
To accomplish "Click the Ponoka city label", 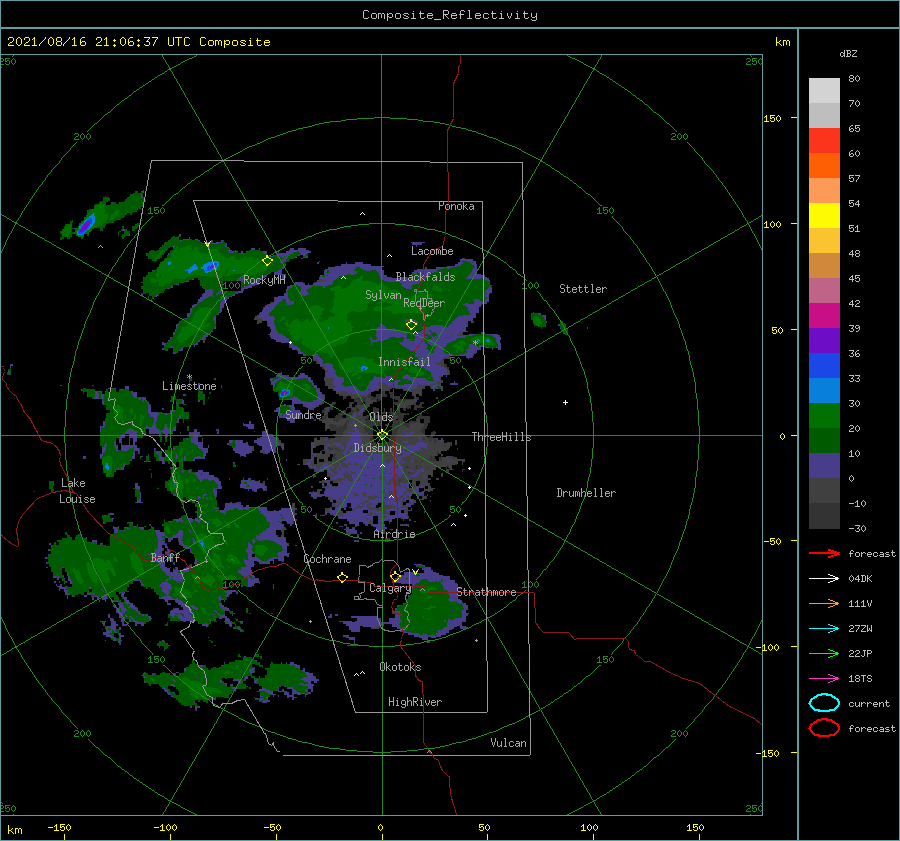I will [x=456, y=206].
